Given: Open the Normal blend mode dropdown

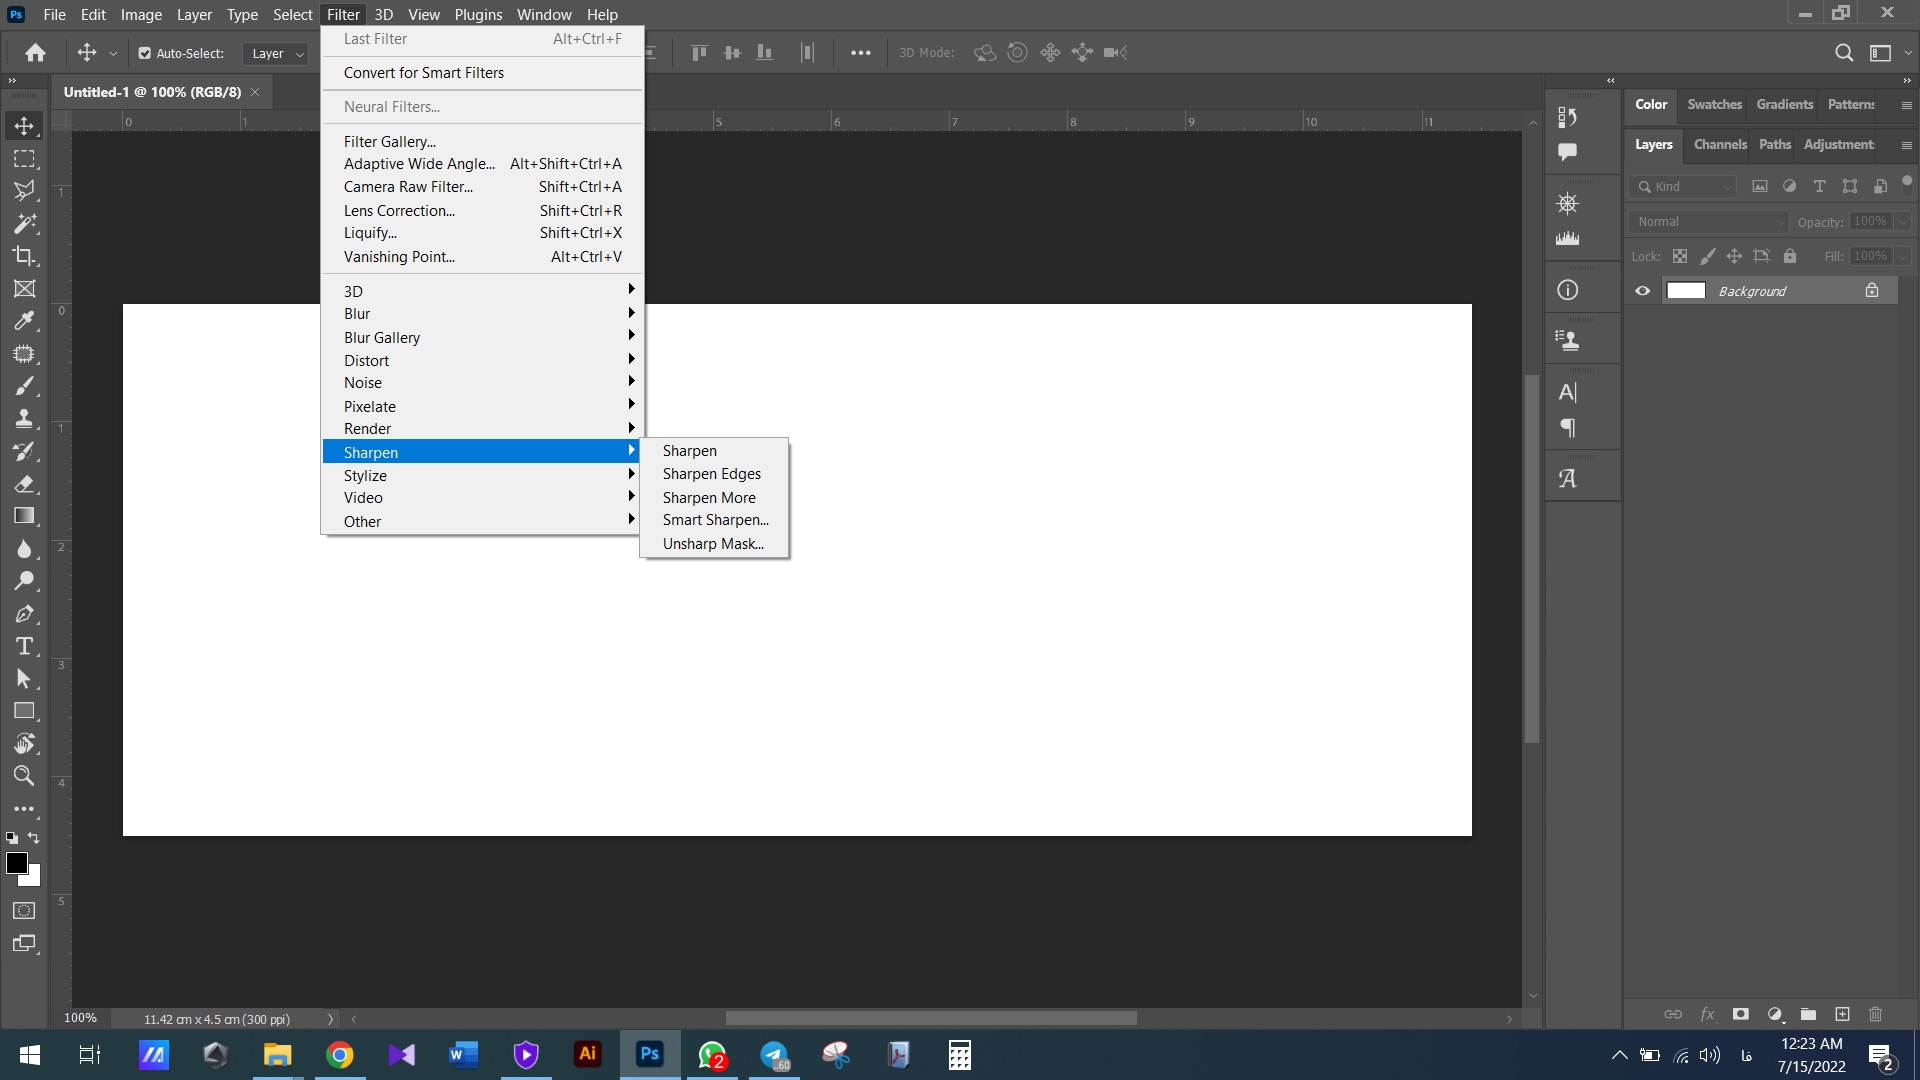Looking at the screenshot, I should tap(1709, 222).
